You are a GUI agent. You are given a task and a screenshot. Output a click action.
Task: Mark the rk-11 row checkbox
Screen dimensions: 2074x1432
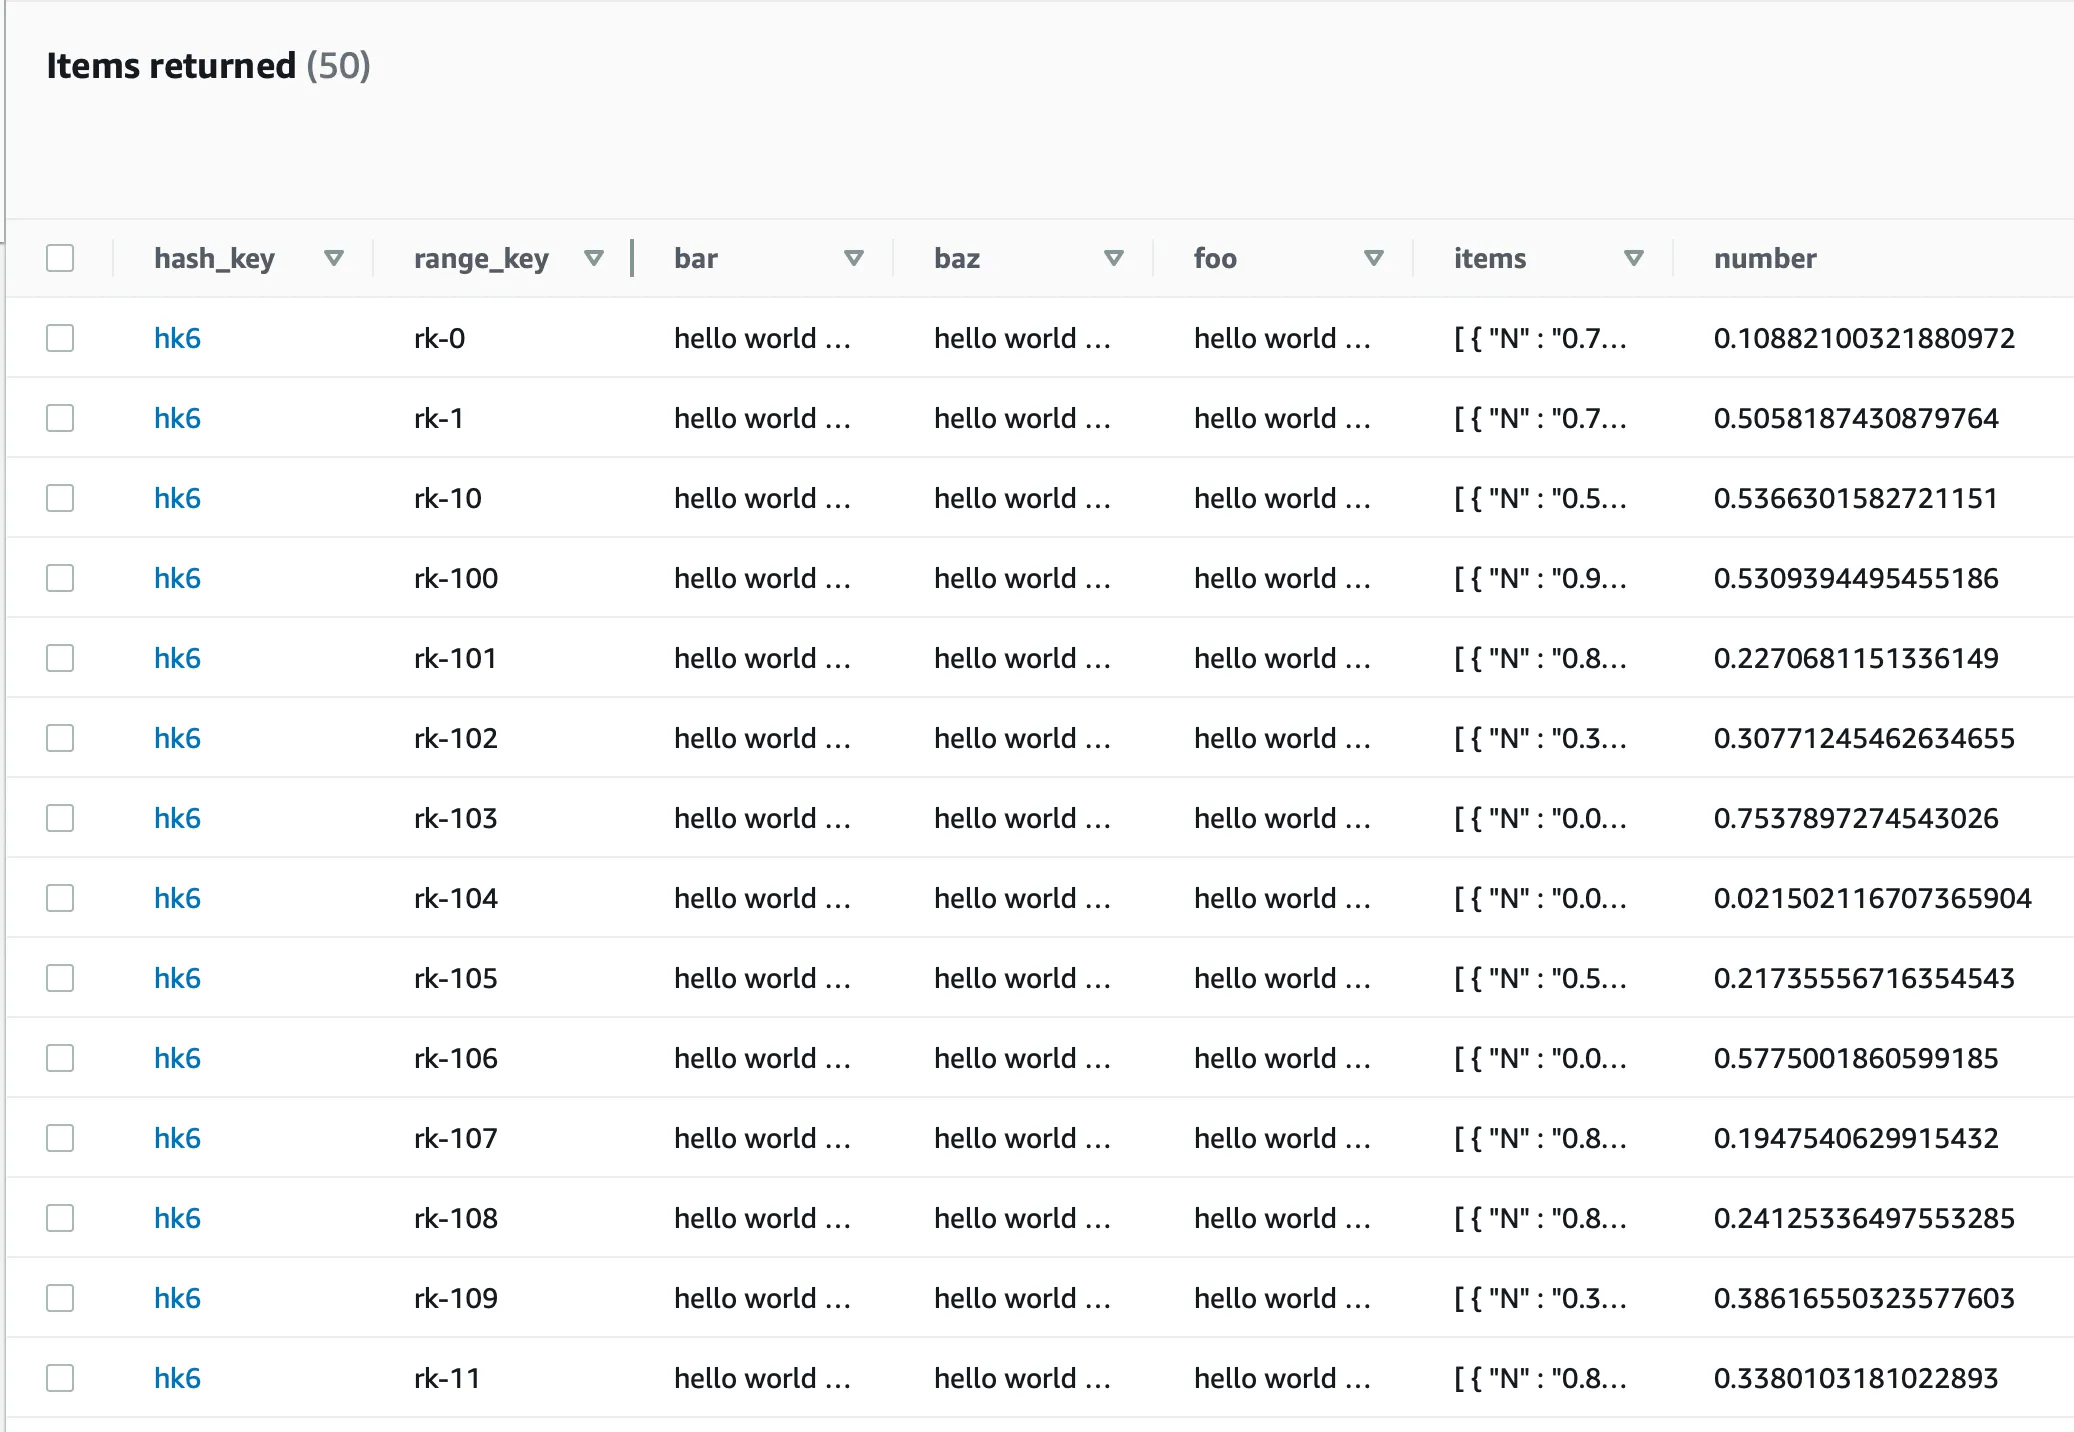pos(60,1378)
